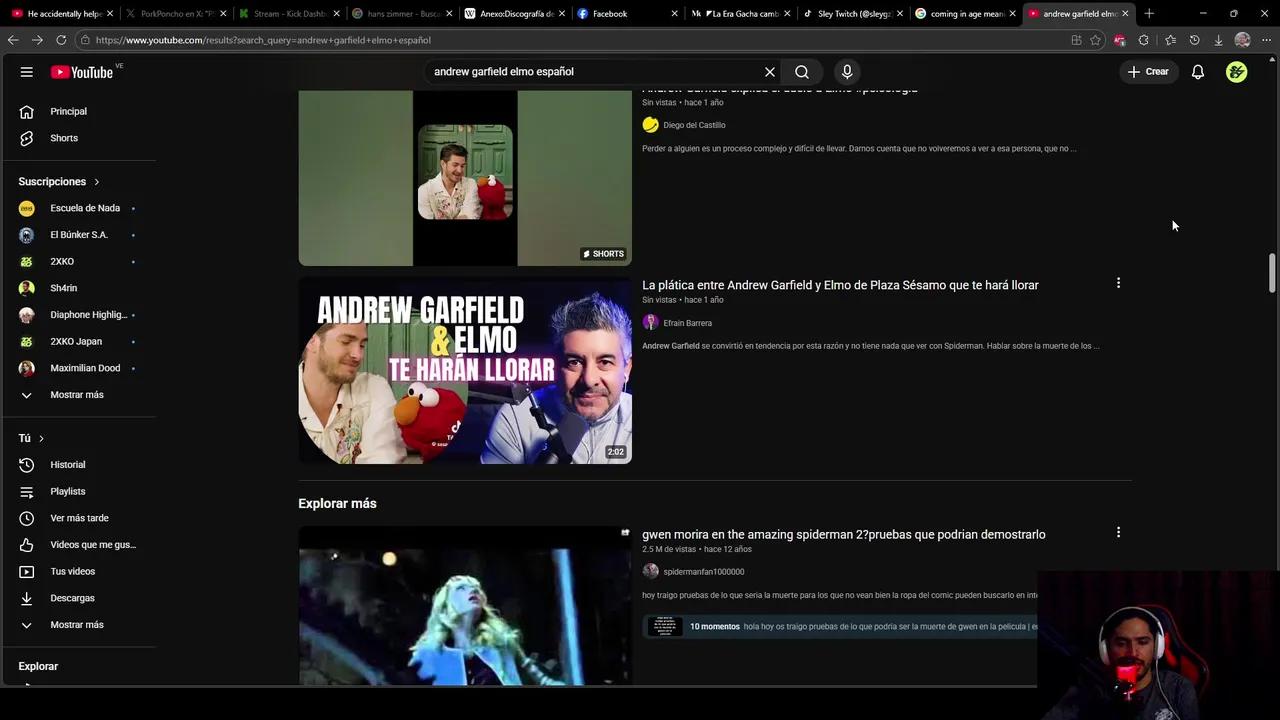Open the browser downloads icon
This screenshot has width=1280, height=720.
[x=1218, y=40]
